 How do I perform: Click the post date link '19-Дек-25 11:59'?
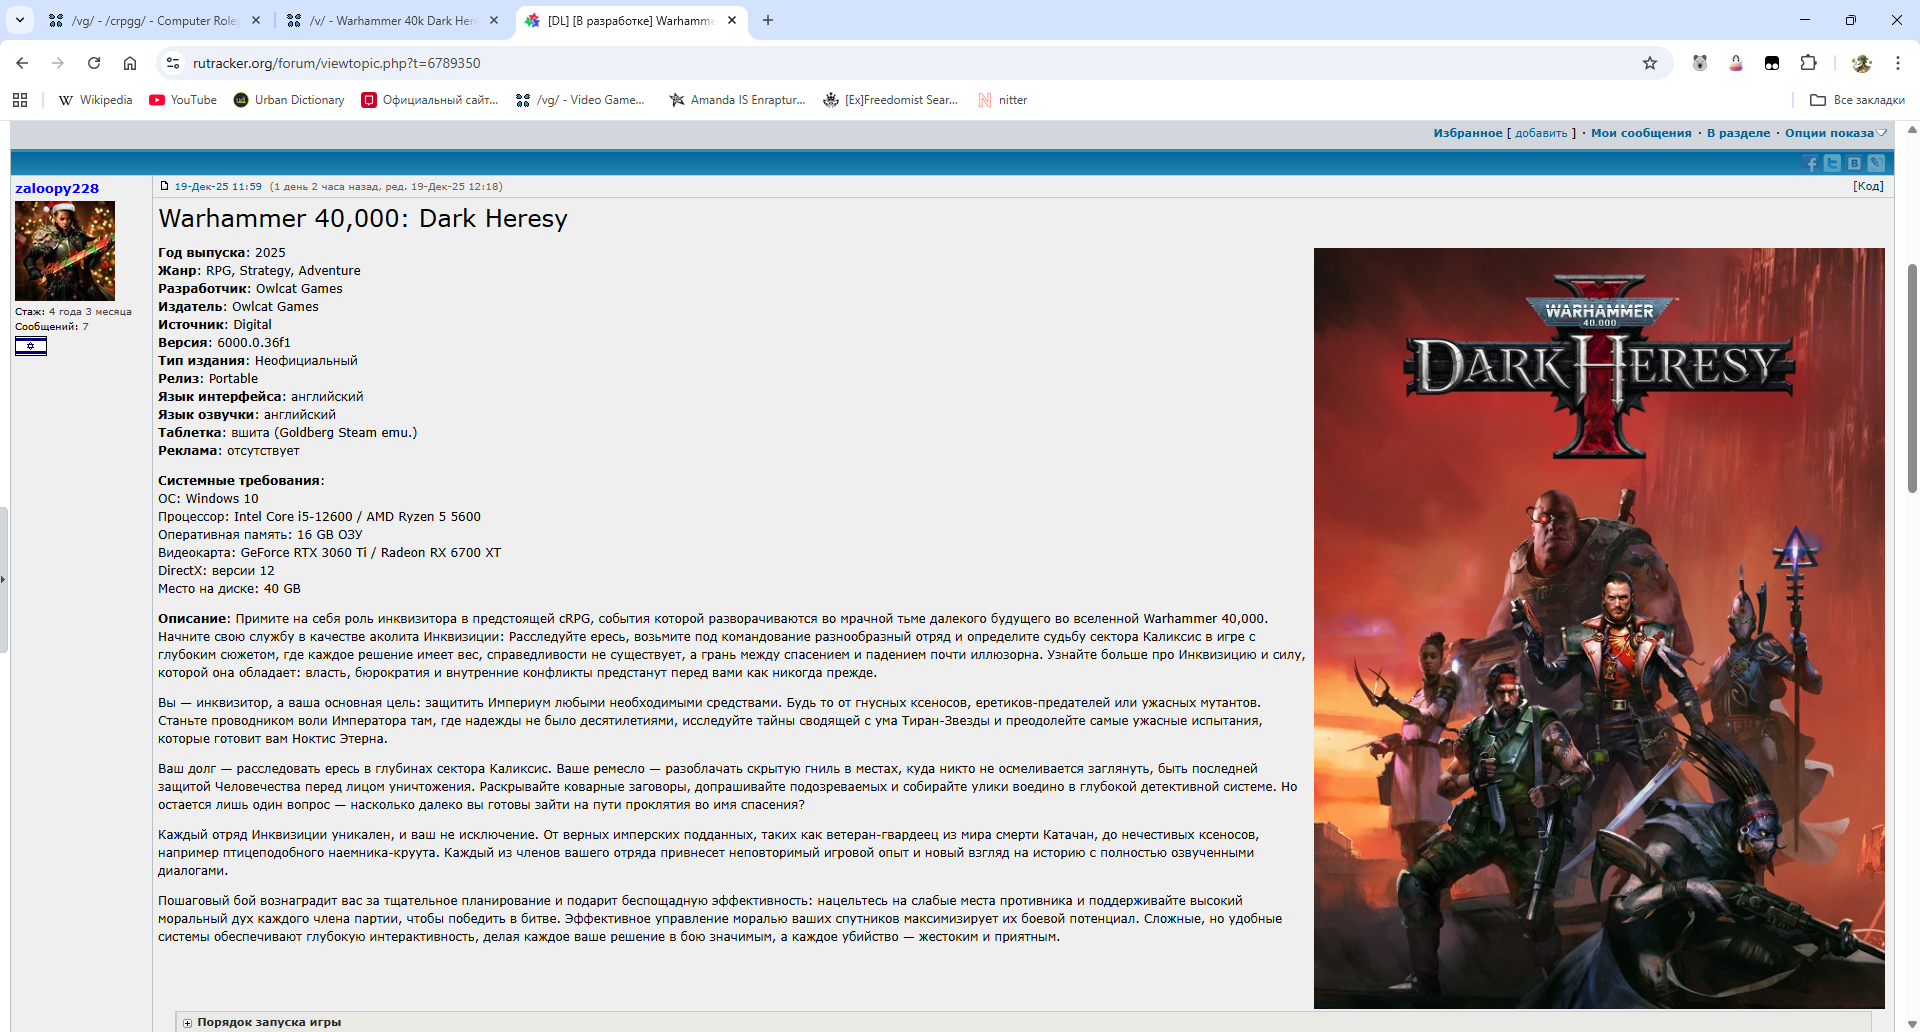click(x=218, y=186)
